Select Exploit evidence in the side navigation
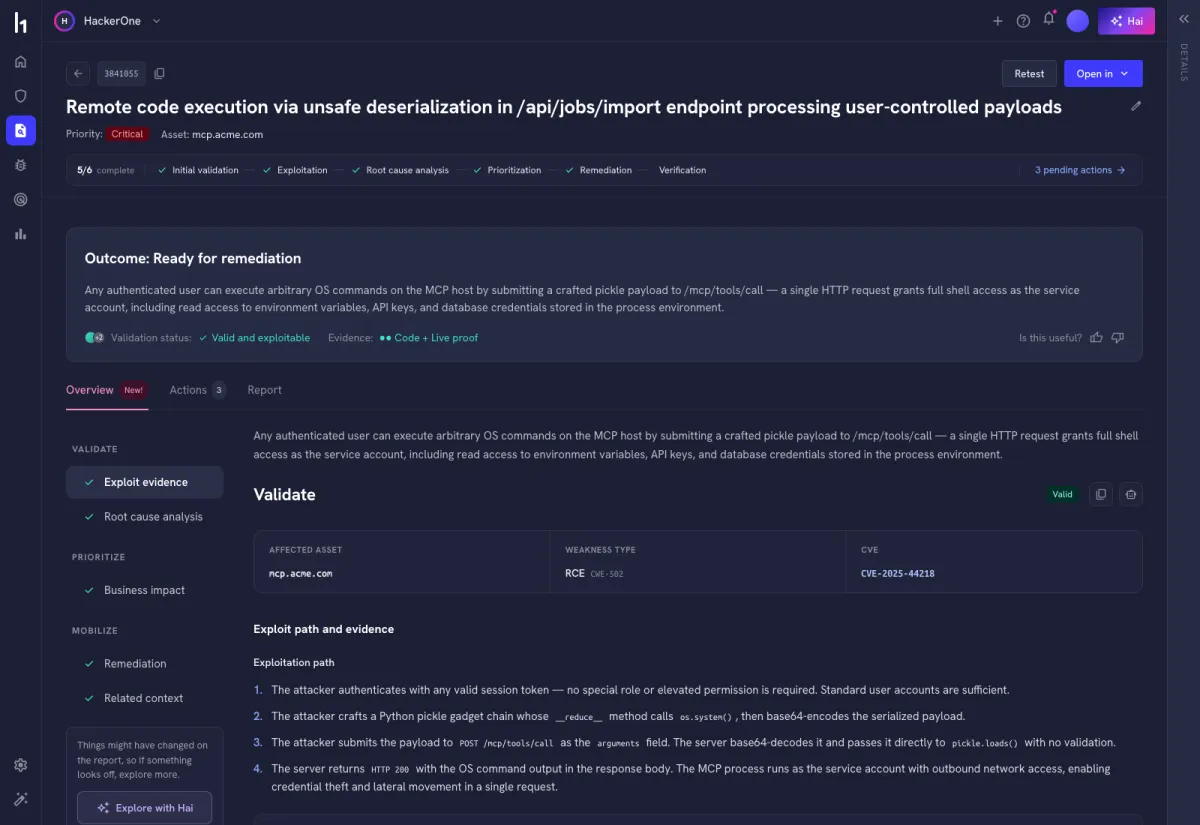The image size is (1200, 825). pyautogui.click(x=144, y=482)
